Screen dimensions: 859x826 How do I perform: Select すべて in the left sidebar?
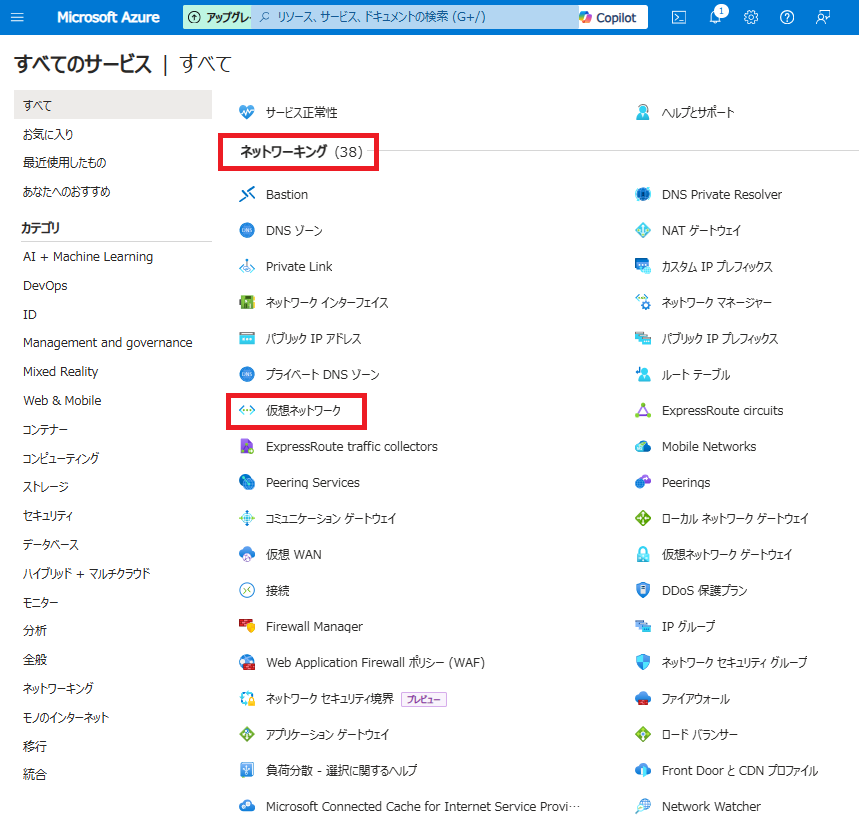point(113,105)
